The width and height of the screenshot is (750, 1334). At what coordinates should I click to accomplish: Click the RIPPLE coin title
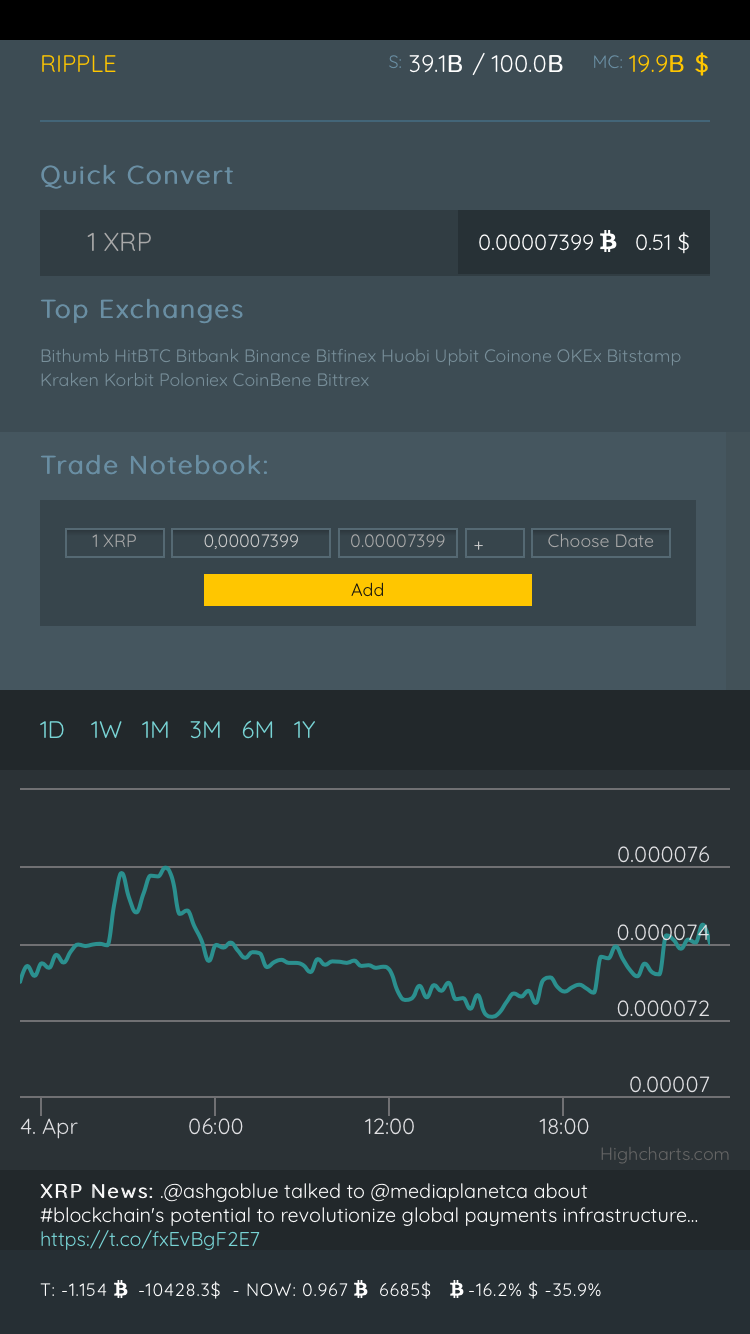coord(78,64)
